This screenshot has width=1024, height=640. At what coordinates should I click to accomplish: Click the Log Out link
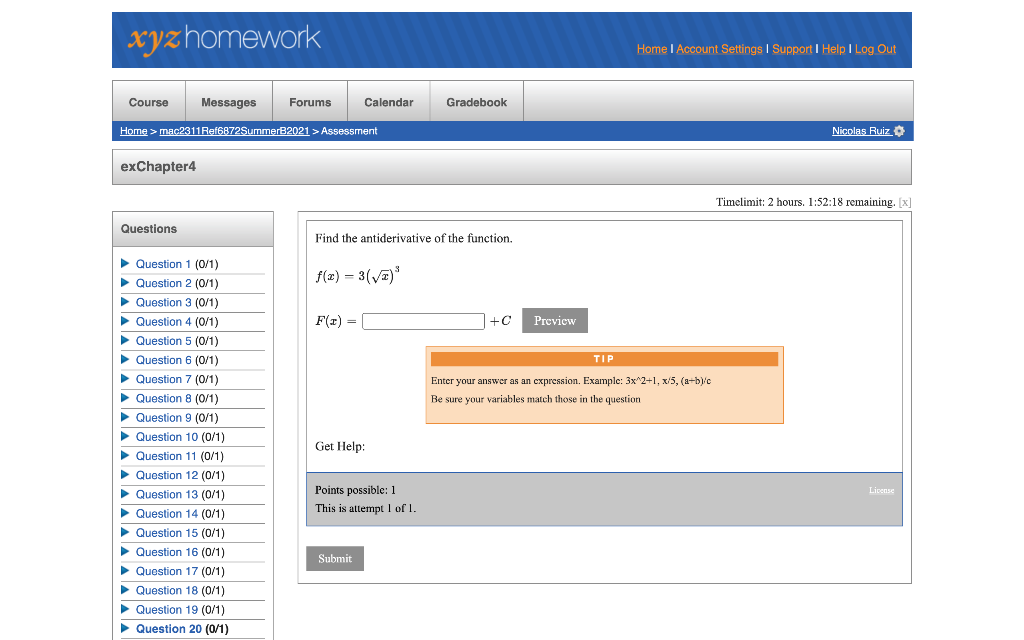pyautogui.click(x=875, y=48)
